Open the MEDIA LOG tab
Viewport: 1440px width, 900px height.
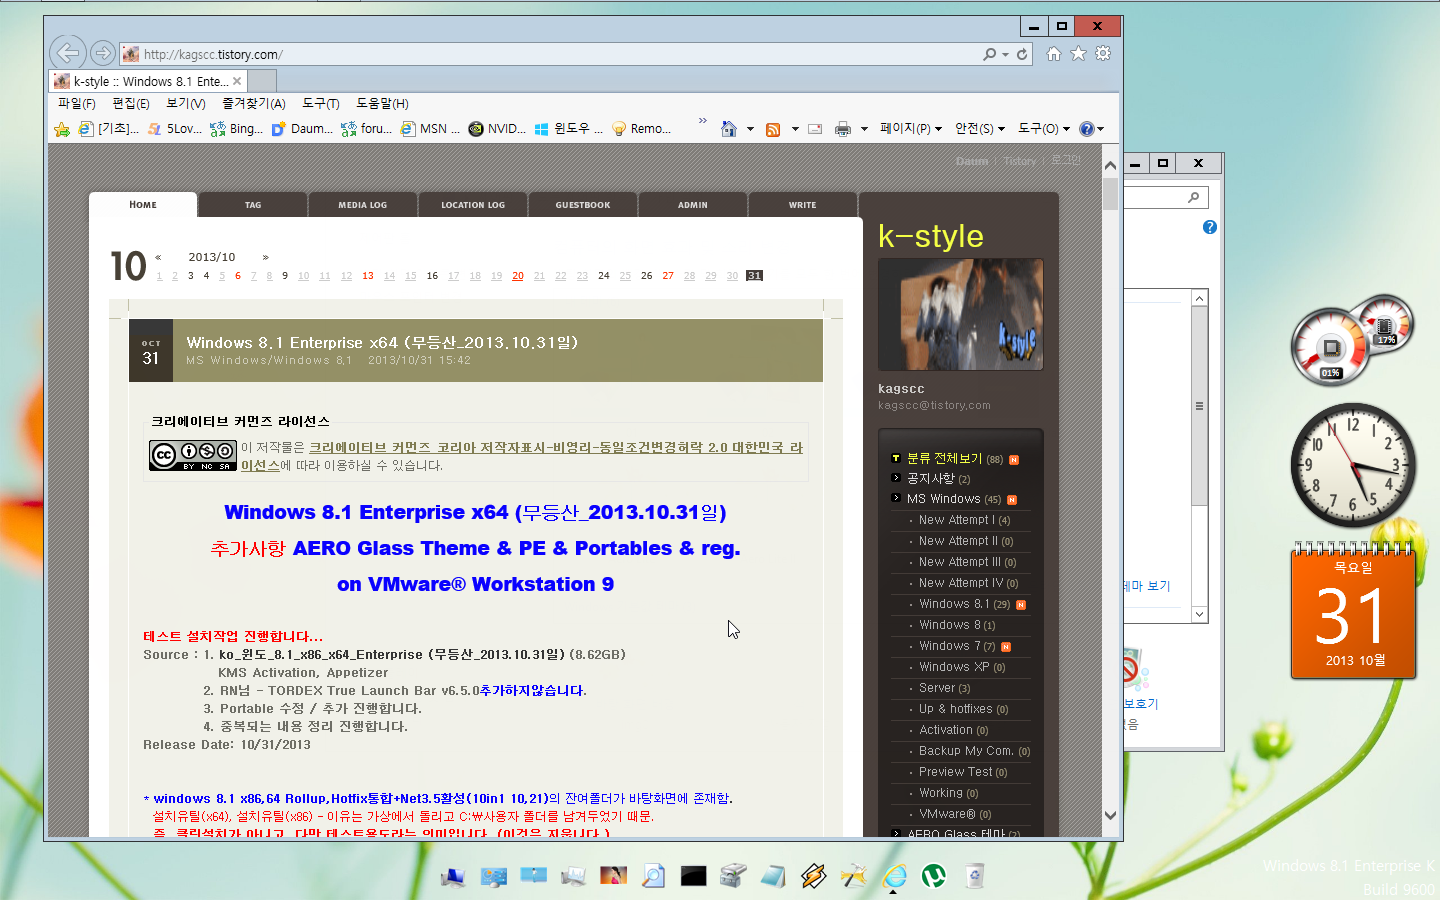(x=362, y=205)
